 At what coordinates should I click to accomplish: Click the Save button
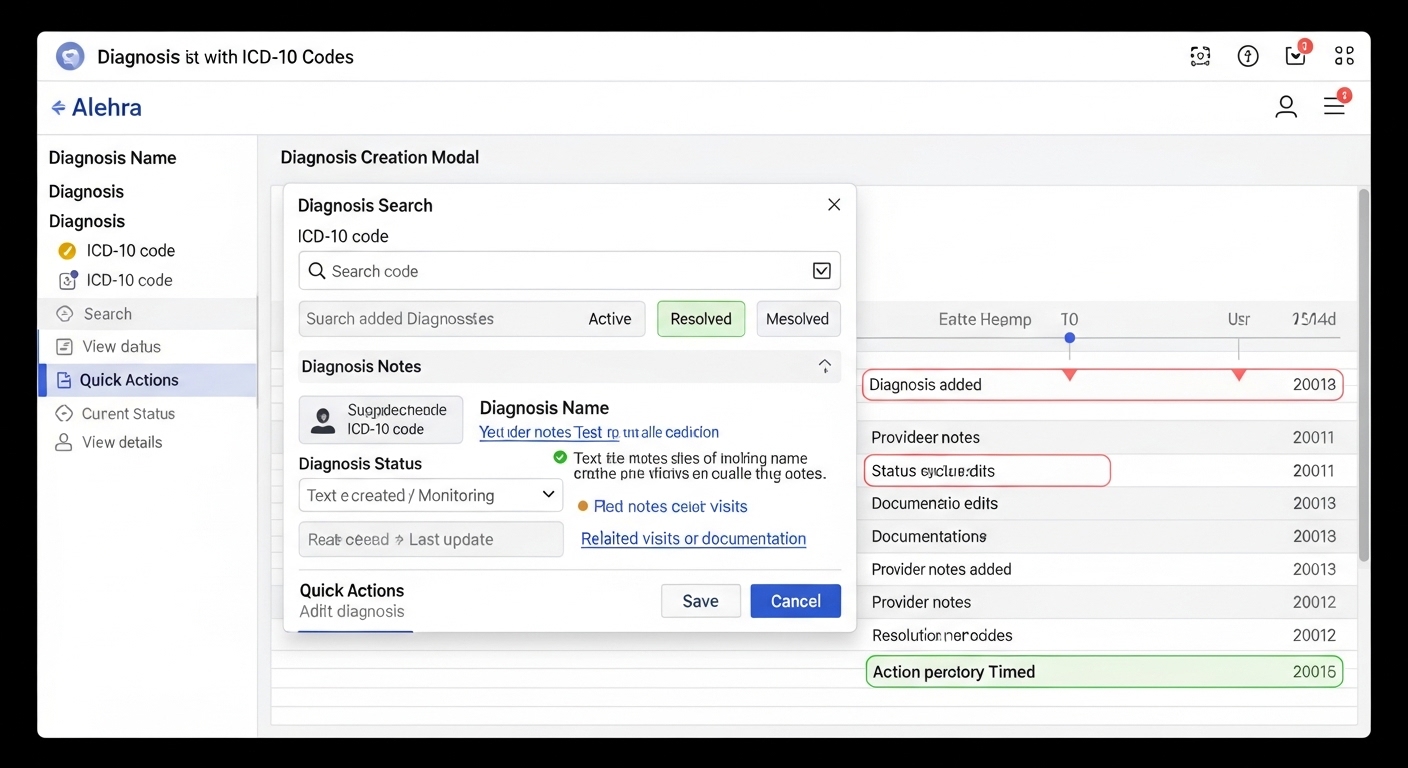pyautogui.click(x=700, y=601)
